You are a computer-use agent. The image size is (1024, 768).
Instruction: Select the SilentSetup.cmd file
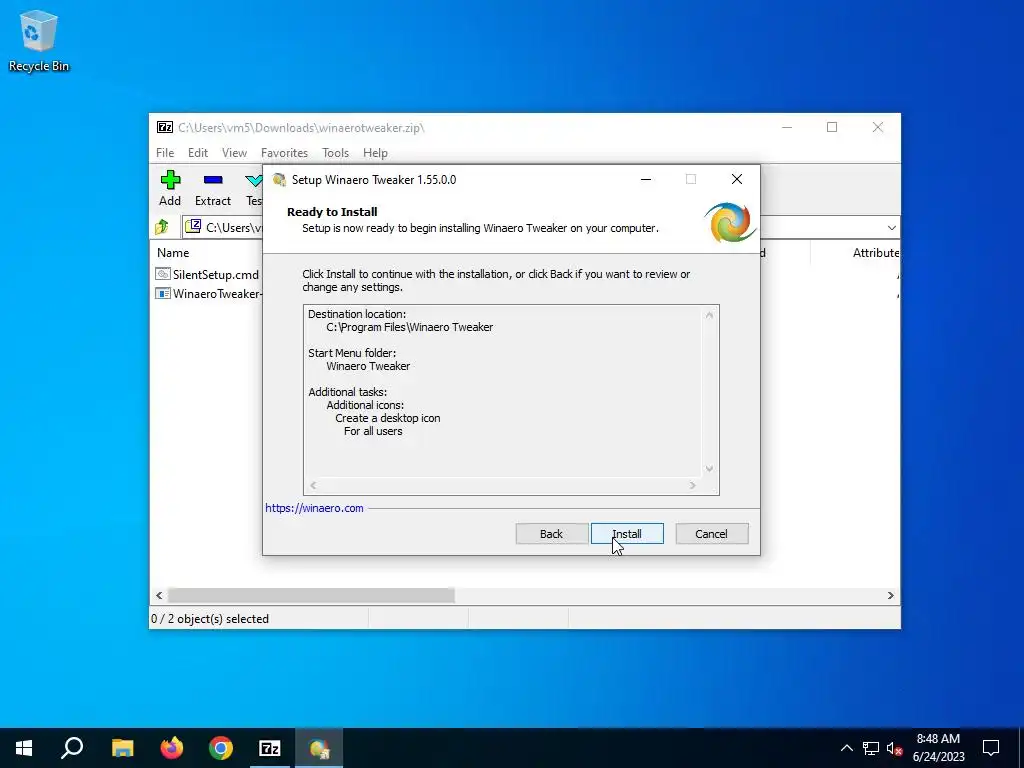tap(216, 275)
